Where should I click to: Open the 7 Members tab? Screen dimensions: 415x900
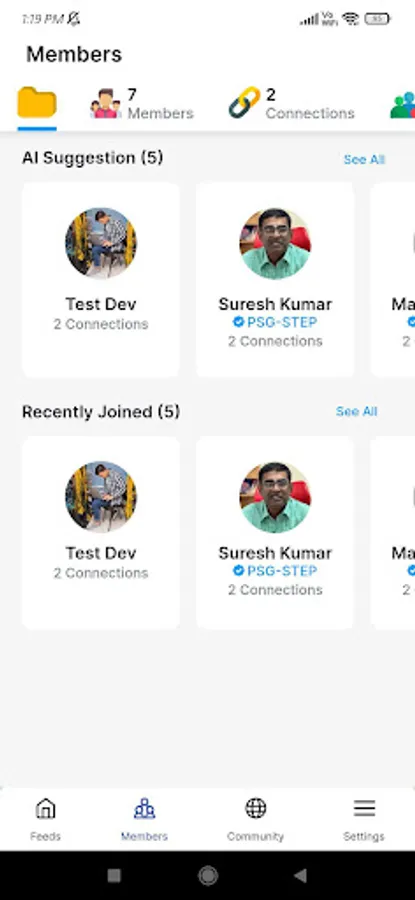click(142, 103)
